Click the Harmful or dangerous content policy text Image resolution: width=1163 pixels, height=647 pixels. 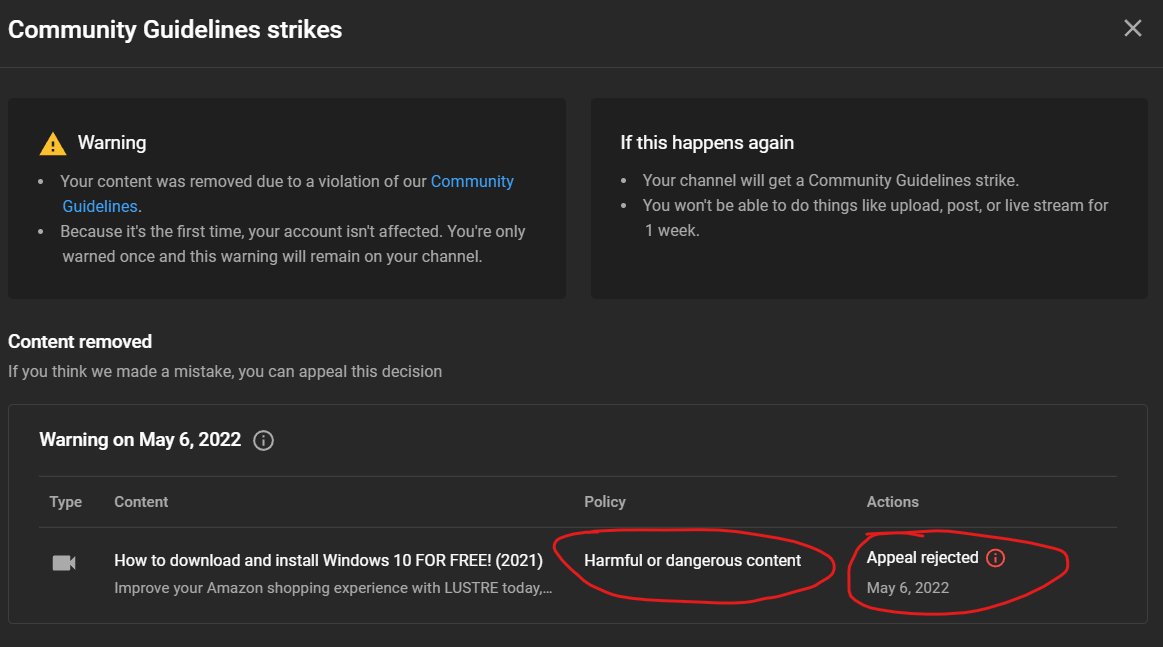click(x=692, y=560)
